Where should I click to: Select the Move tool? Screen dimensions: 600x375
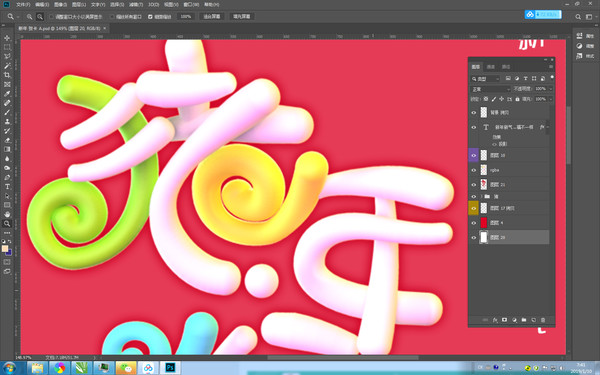(x=7, y=38)
